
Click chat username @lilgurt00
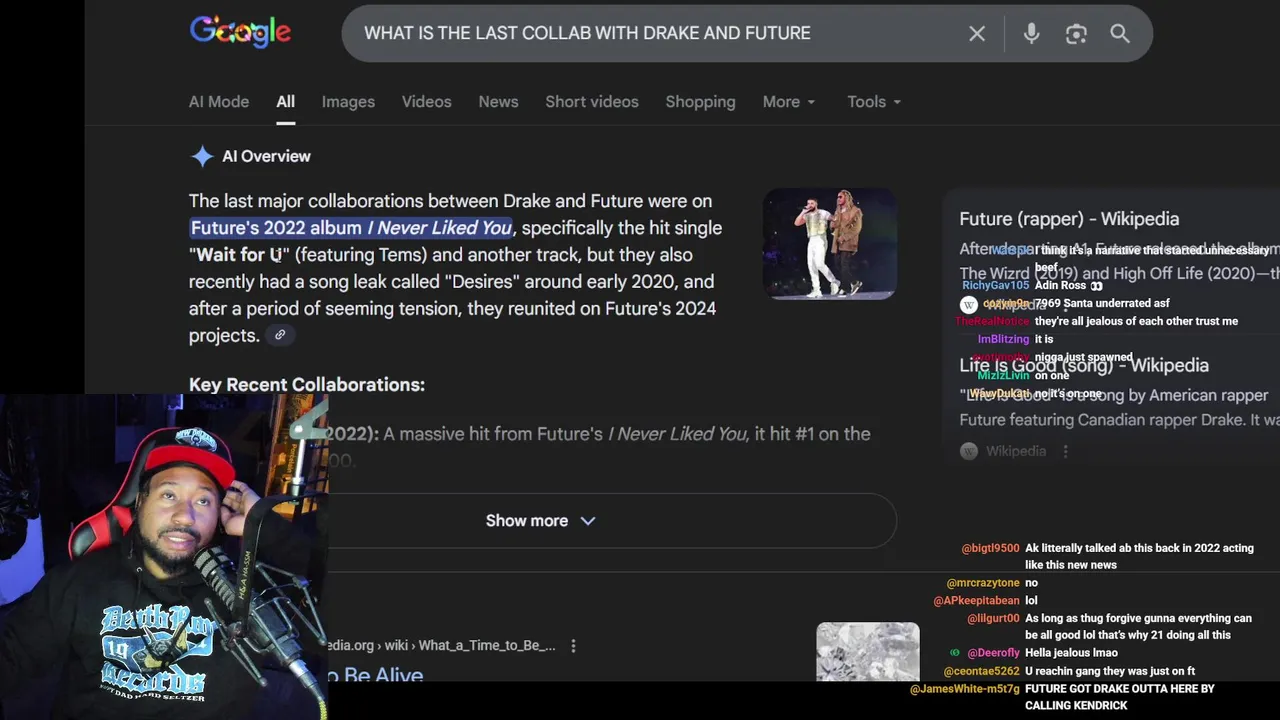(x=993, y=619)
